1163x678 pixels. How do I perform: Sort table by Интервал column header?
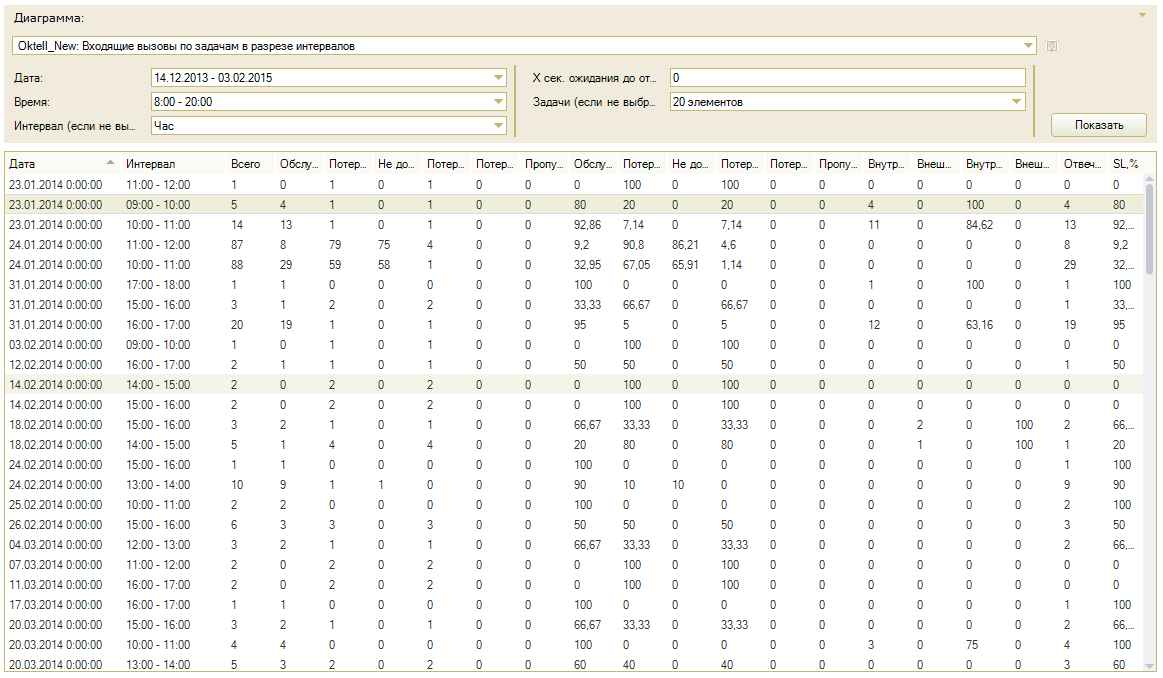tap(150, 163)
